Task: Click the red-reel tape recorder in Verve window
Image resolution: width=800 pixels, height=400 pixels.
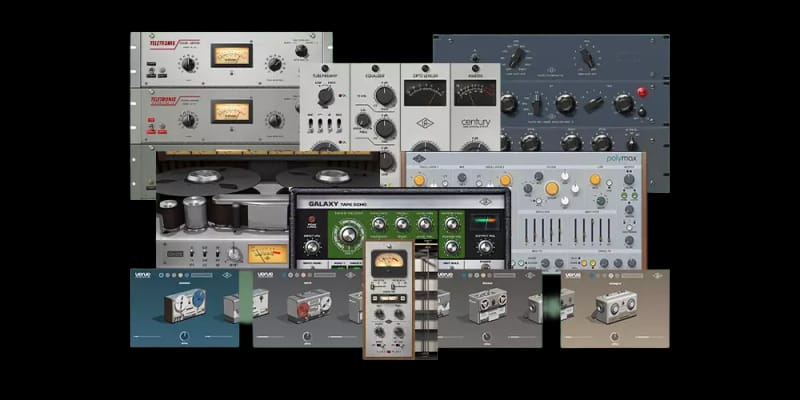Action: tap(309, 306)
